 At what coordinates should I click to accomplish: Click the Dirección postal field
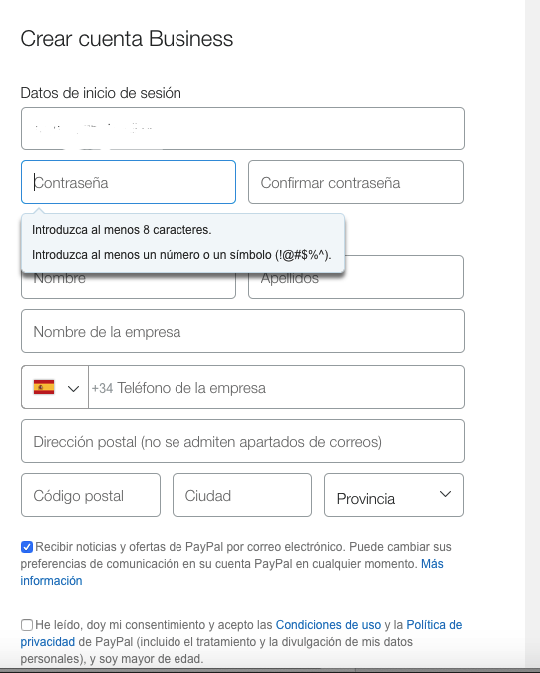click(243, 441)
